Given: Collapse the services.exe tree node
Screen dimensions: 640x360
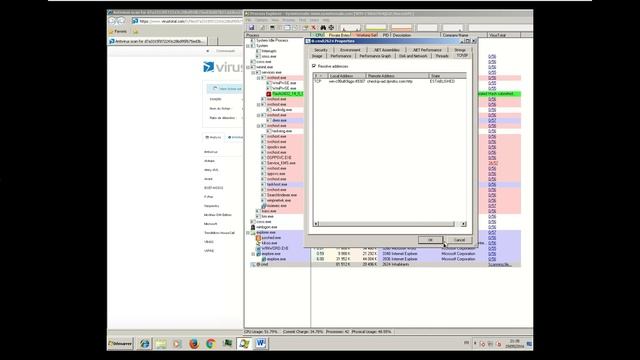Looking at the screenshot, I should [x=253, y=72].
